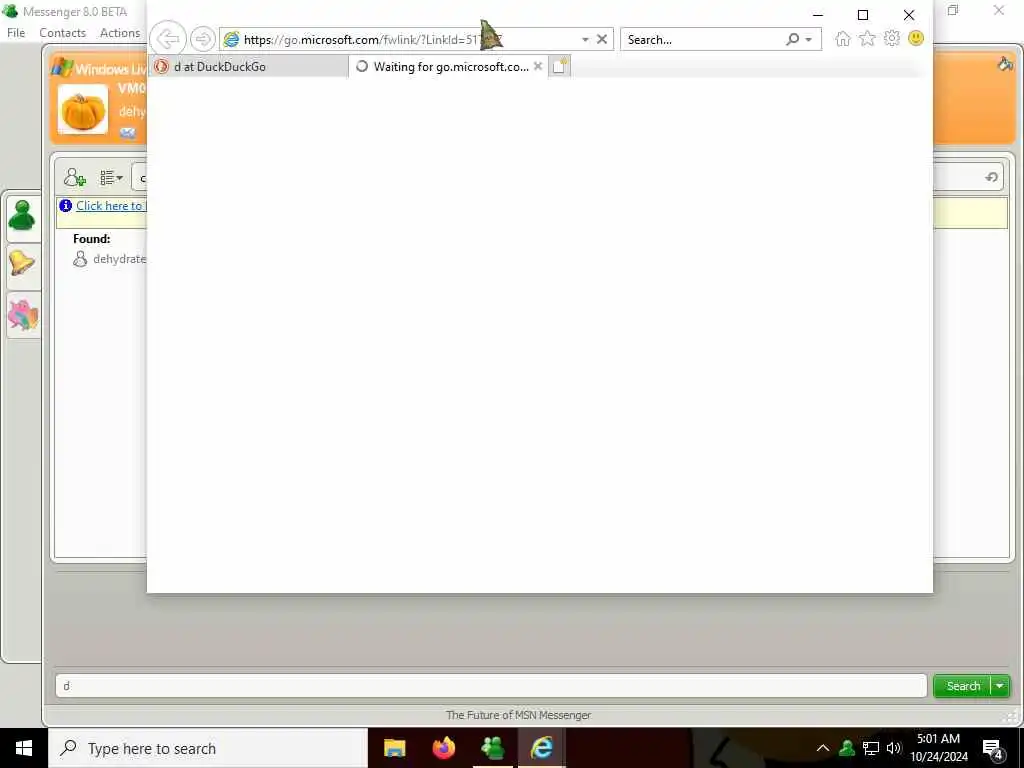Go back in Internet Explorer

coord(168,39)
